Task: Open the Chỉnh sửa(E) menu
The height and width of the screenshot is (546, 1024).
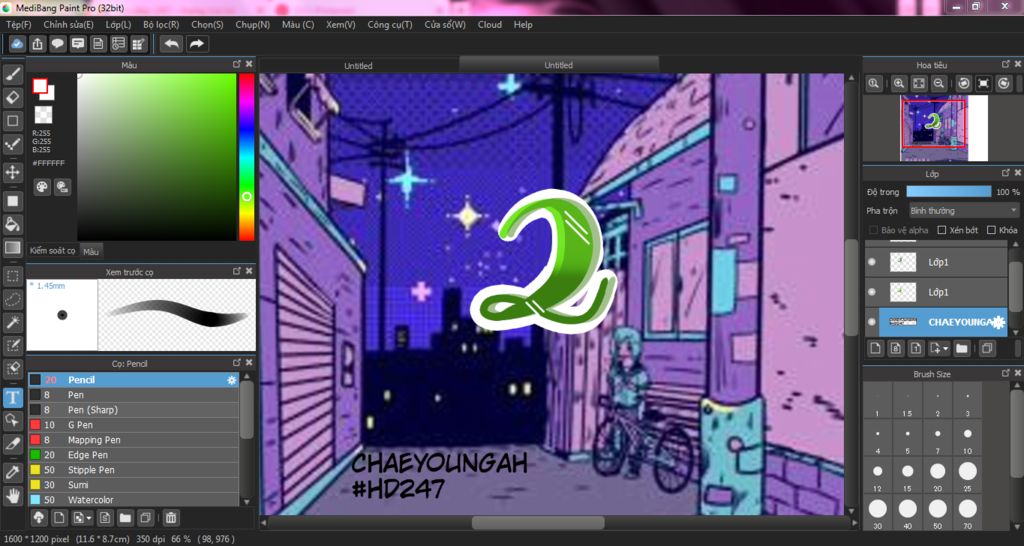Action: pos(69,25)
